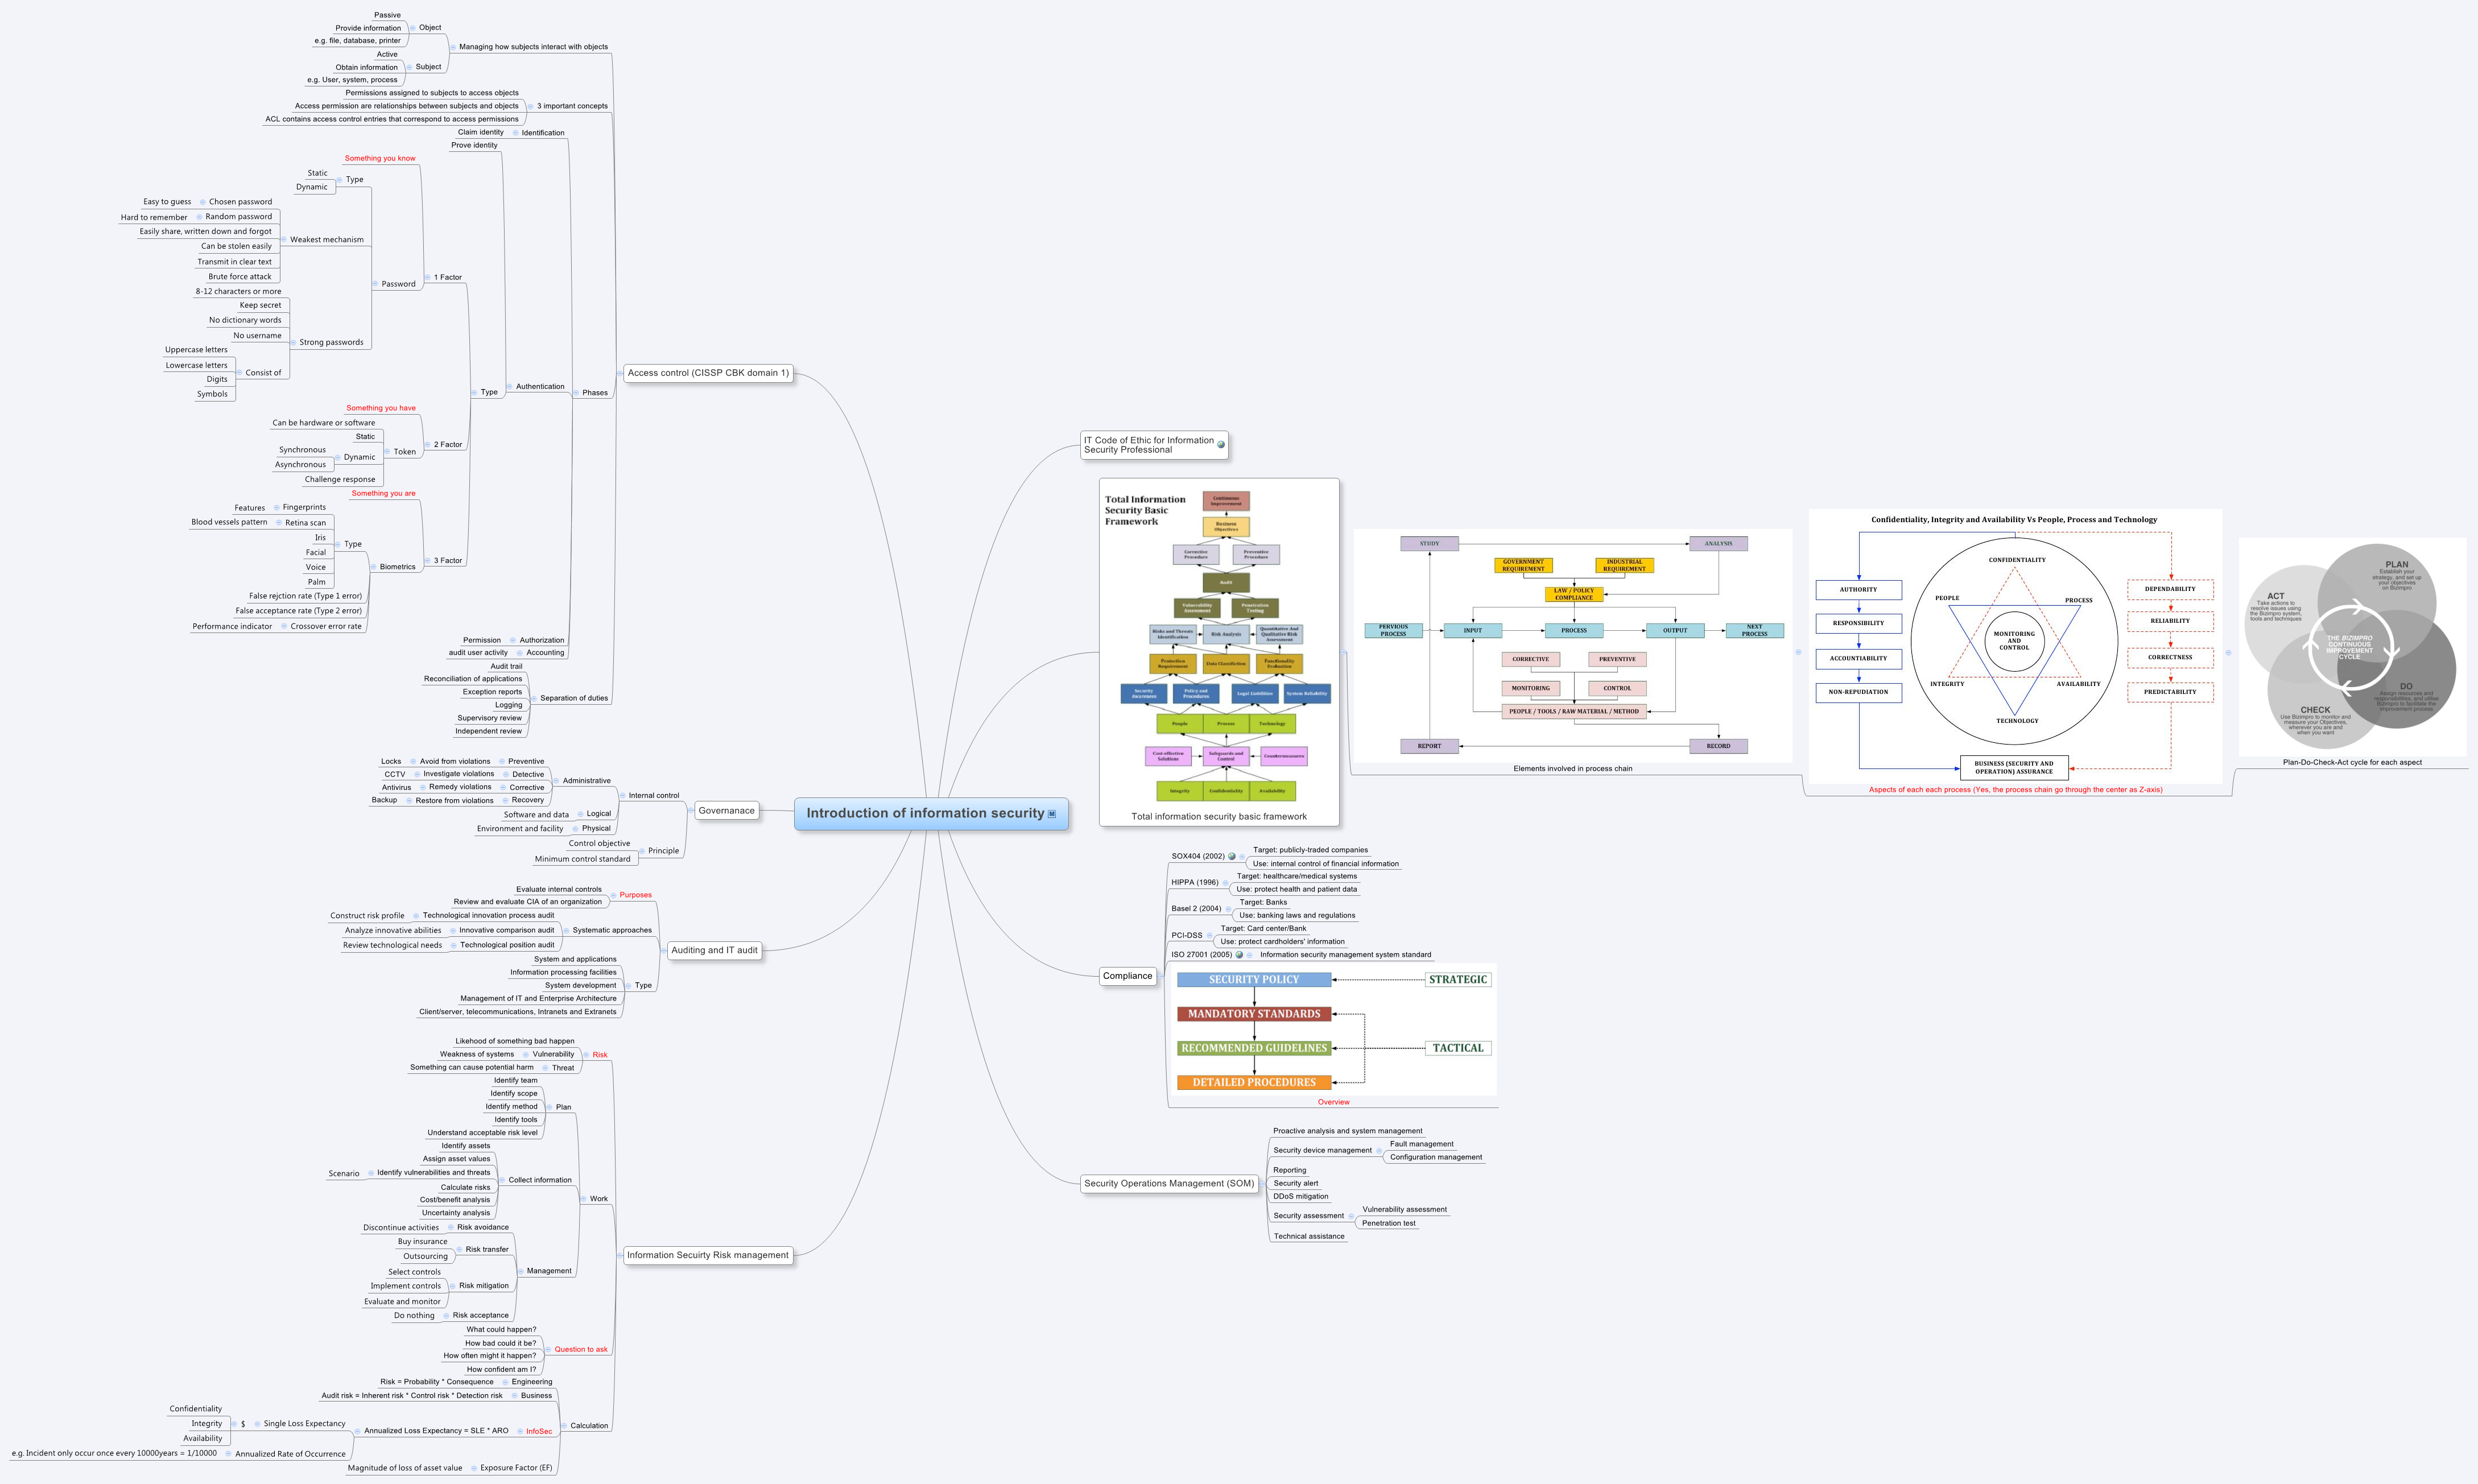Select the 'Biometrics' subtopic

pos(397,568)
